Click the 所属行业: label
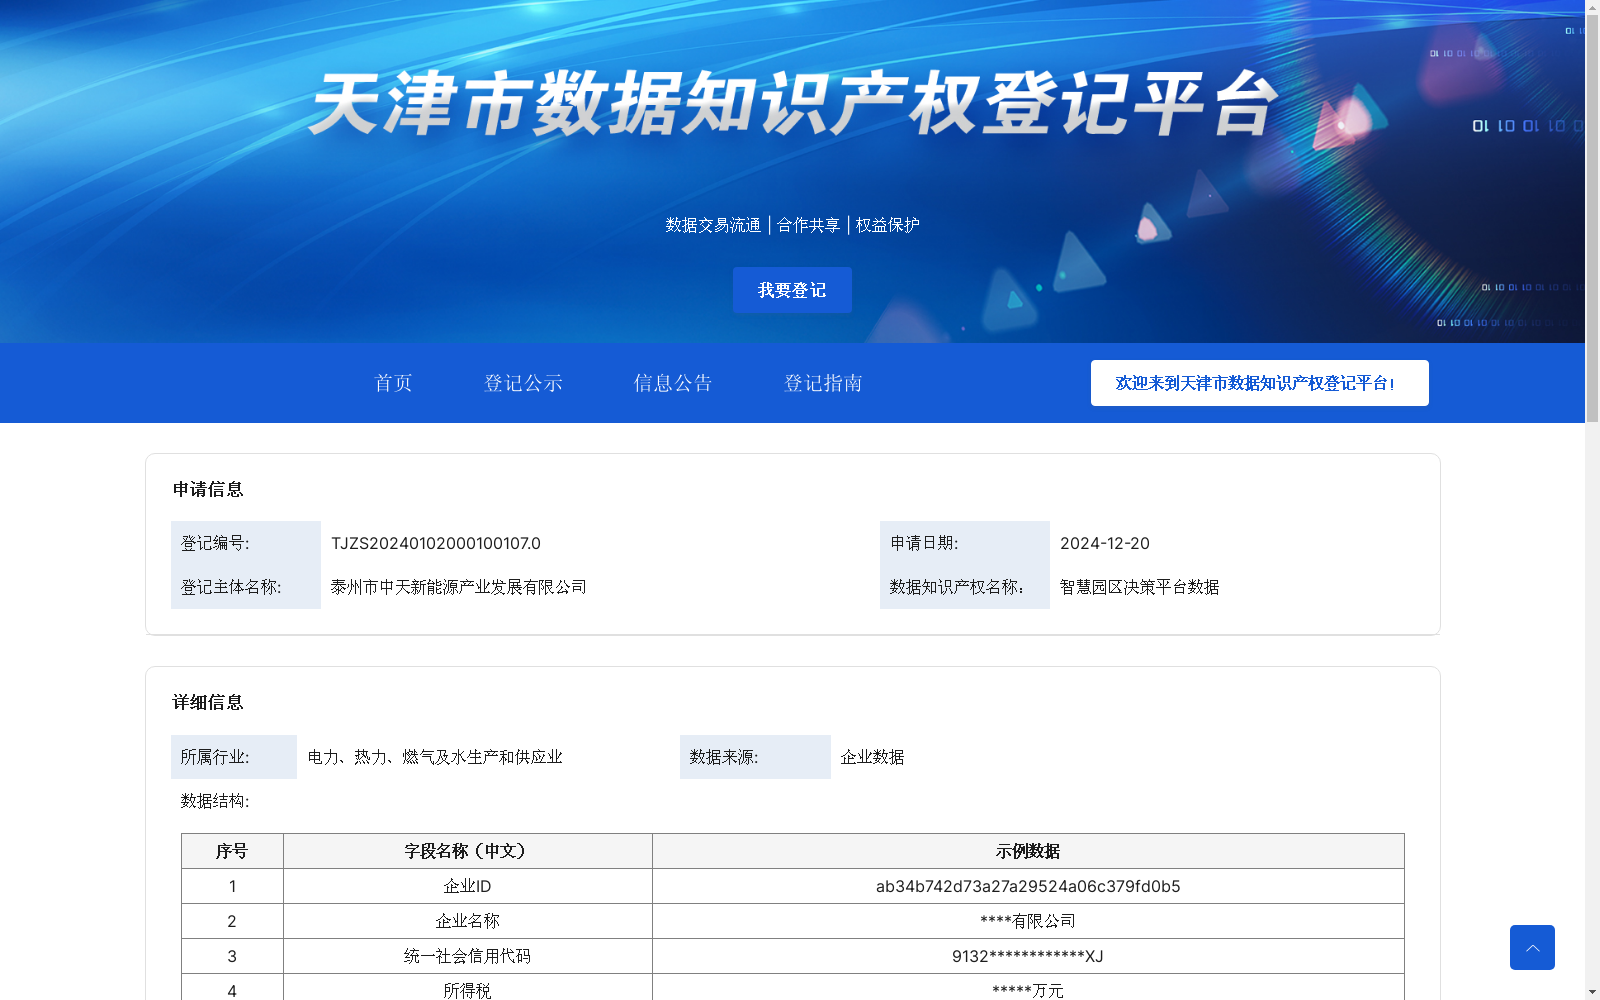 (215, 757)
